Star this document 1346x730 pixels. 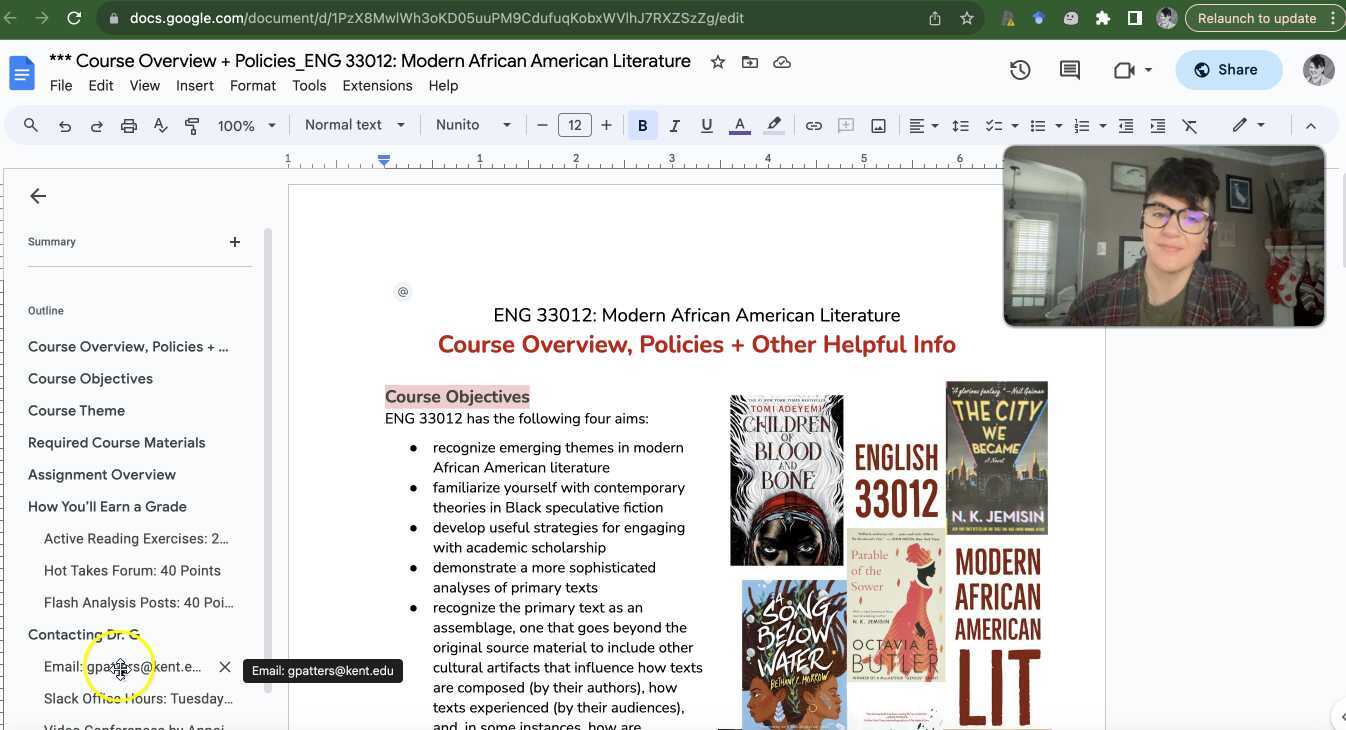717,62
